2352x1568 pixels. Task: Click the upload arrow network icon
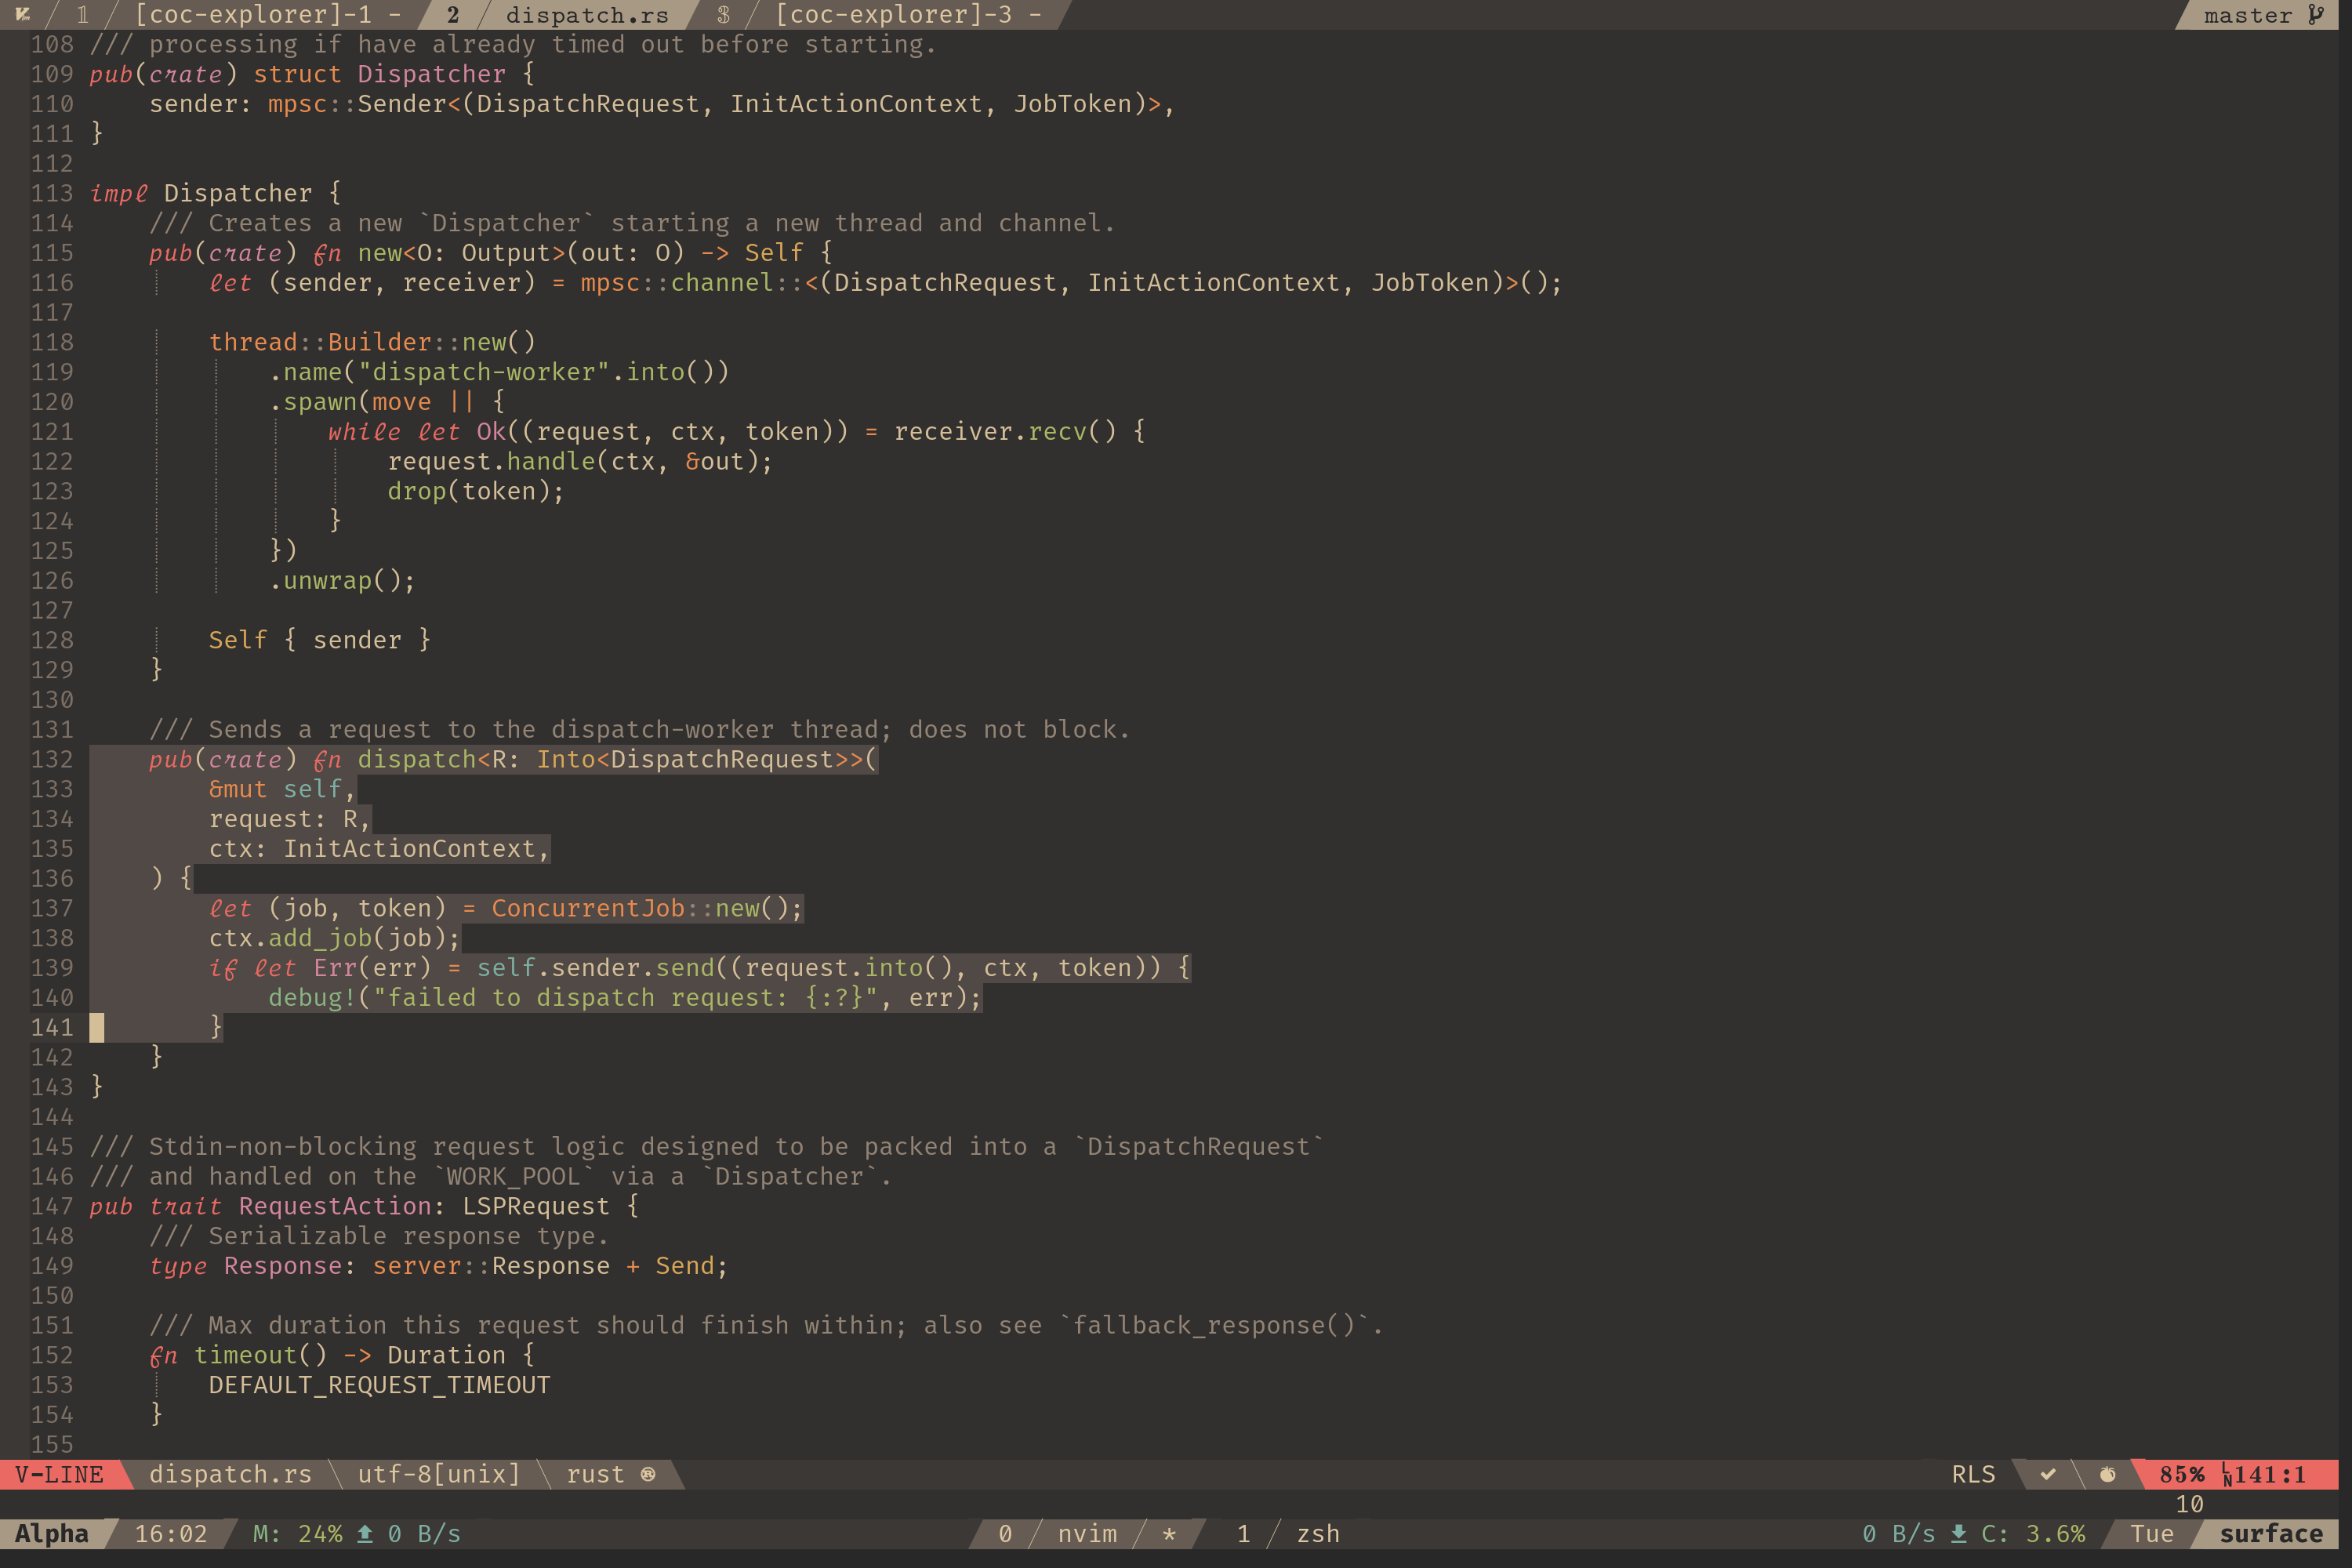(365, 1533)
